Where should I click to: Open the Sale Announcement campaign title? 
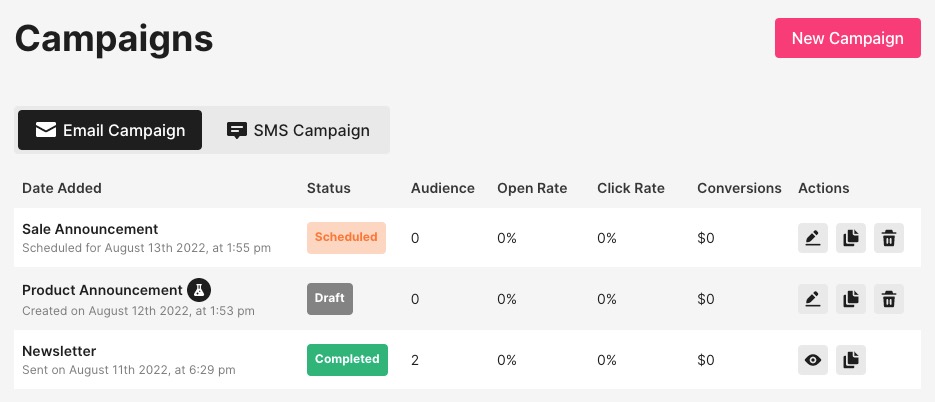(90, 229)
